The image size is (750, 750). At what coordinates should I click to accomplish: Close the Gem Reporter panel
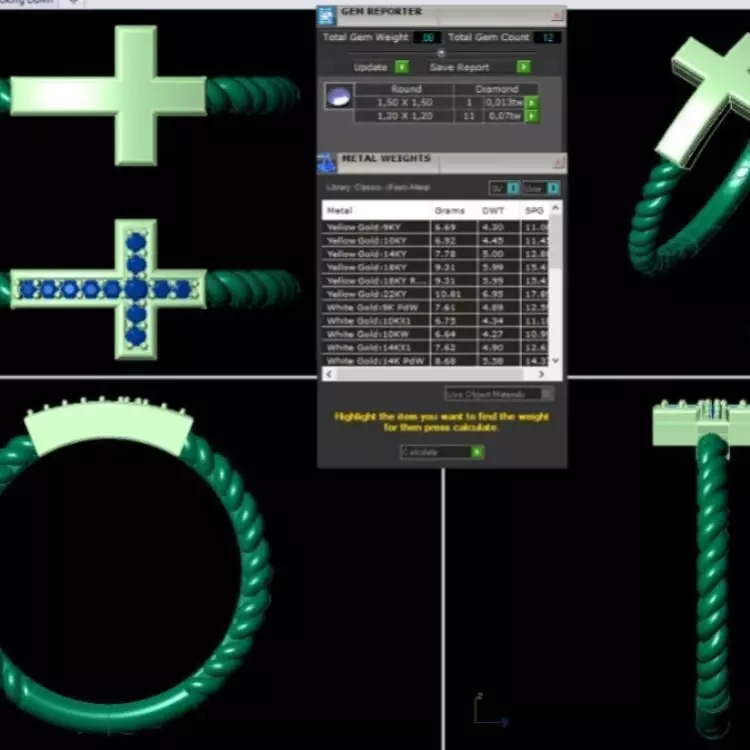pos(557,16)
